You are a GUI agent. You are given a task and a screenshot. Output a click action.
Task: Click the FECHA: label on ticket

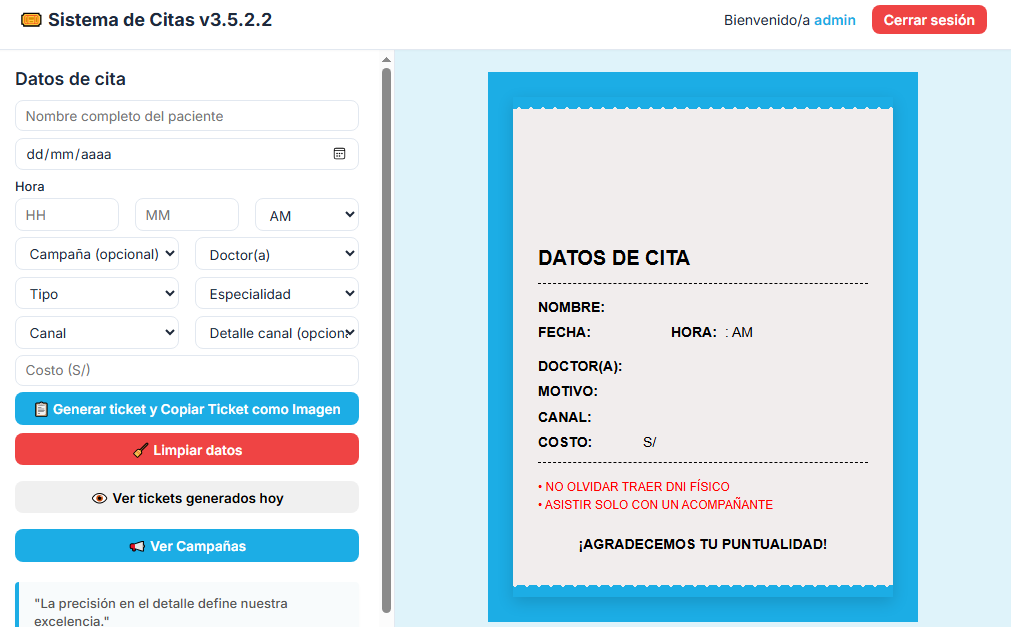point(564,332)
